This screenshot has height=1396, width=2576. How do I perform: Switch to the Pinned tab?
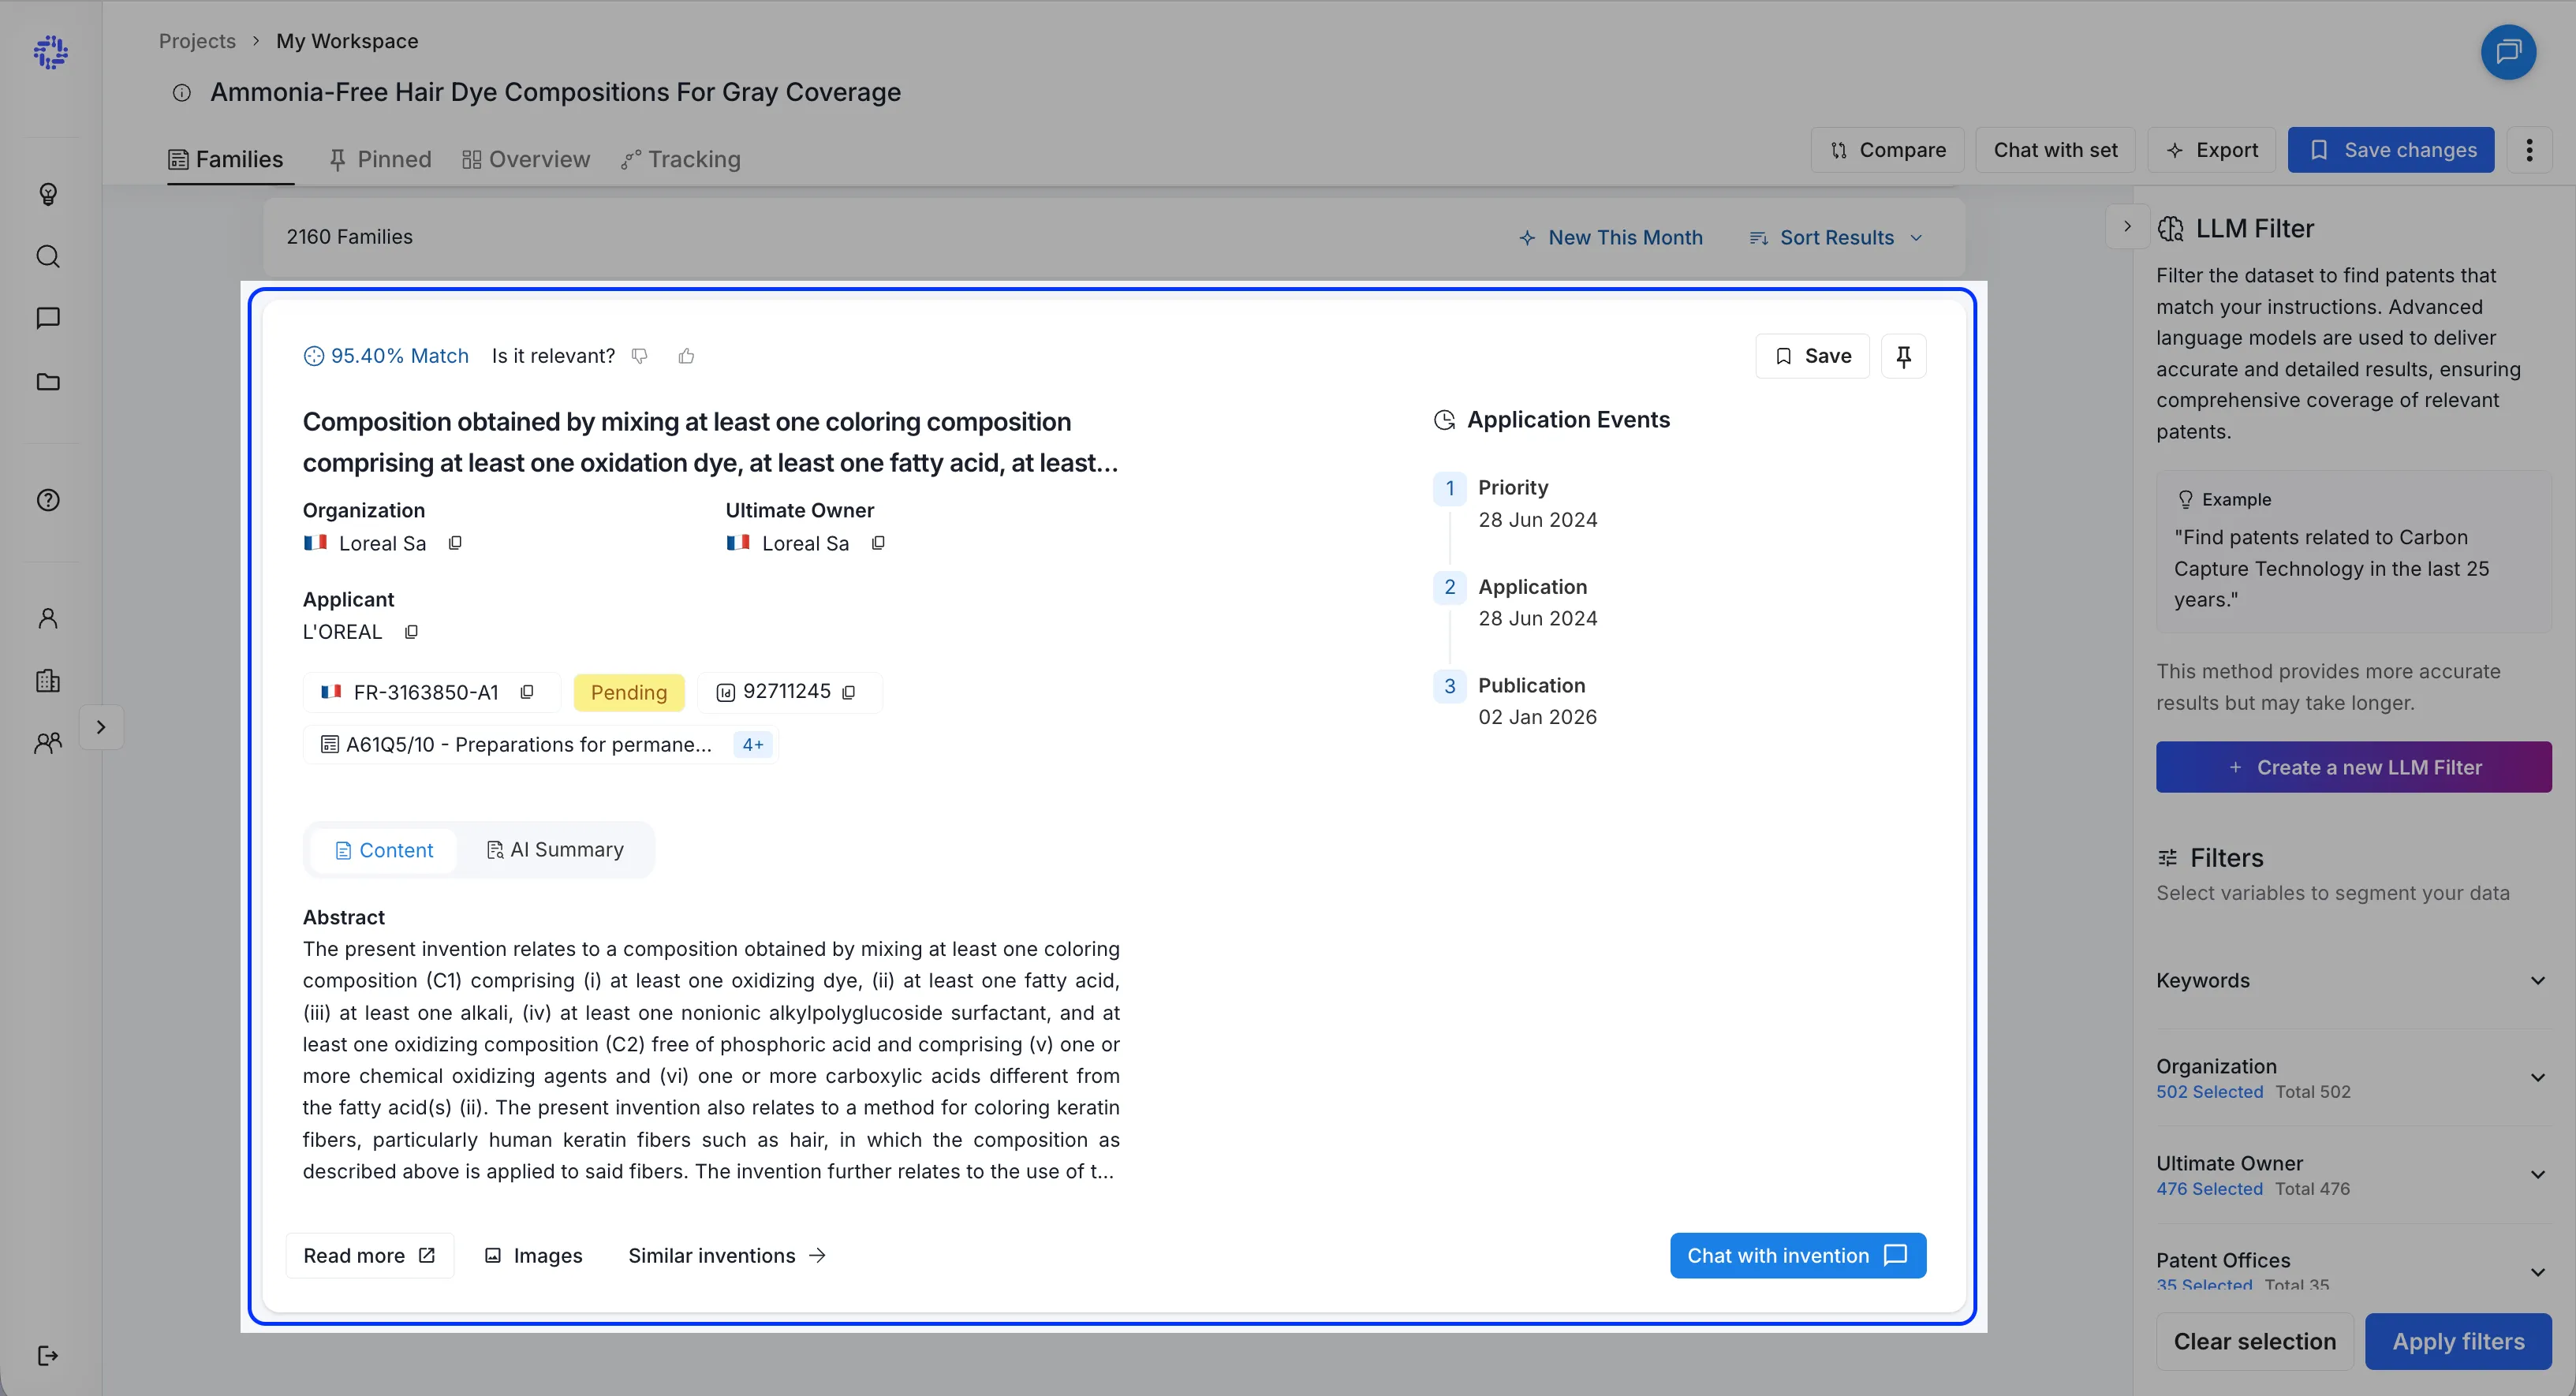[380, 160]
